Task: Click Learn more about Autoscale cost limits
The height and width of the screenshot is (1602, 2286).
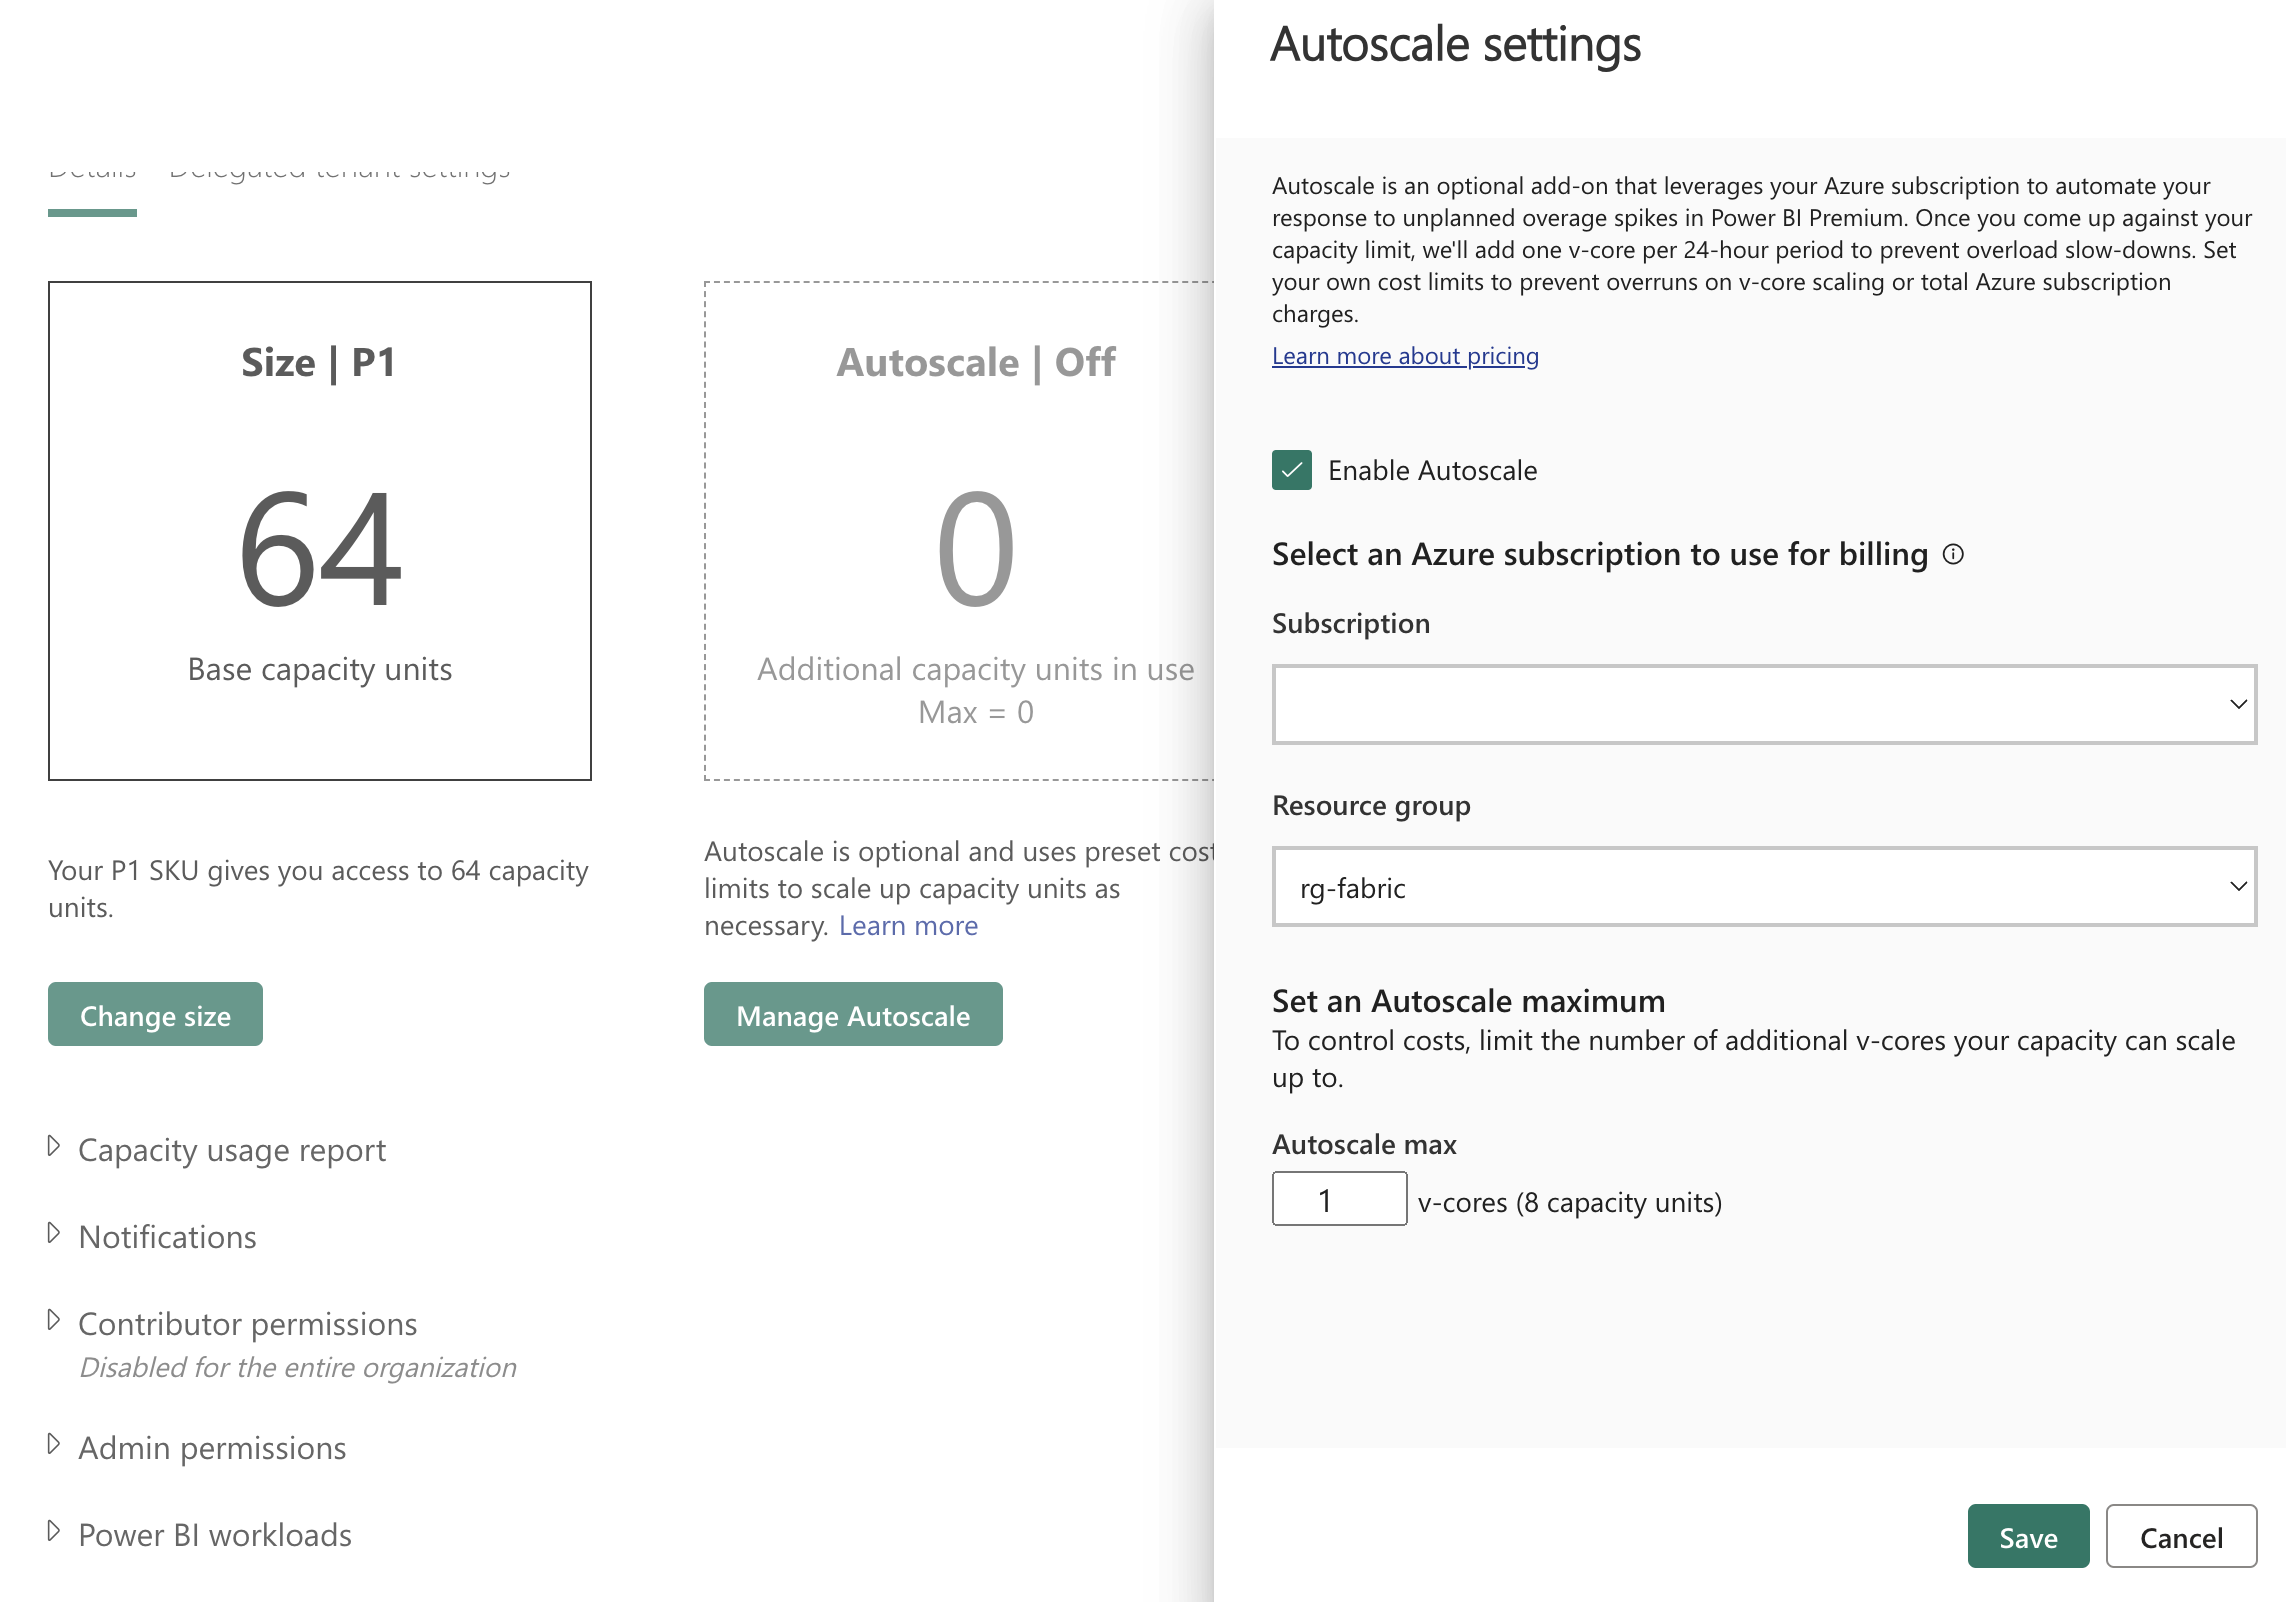Action: (x=908, y=925)
